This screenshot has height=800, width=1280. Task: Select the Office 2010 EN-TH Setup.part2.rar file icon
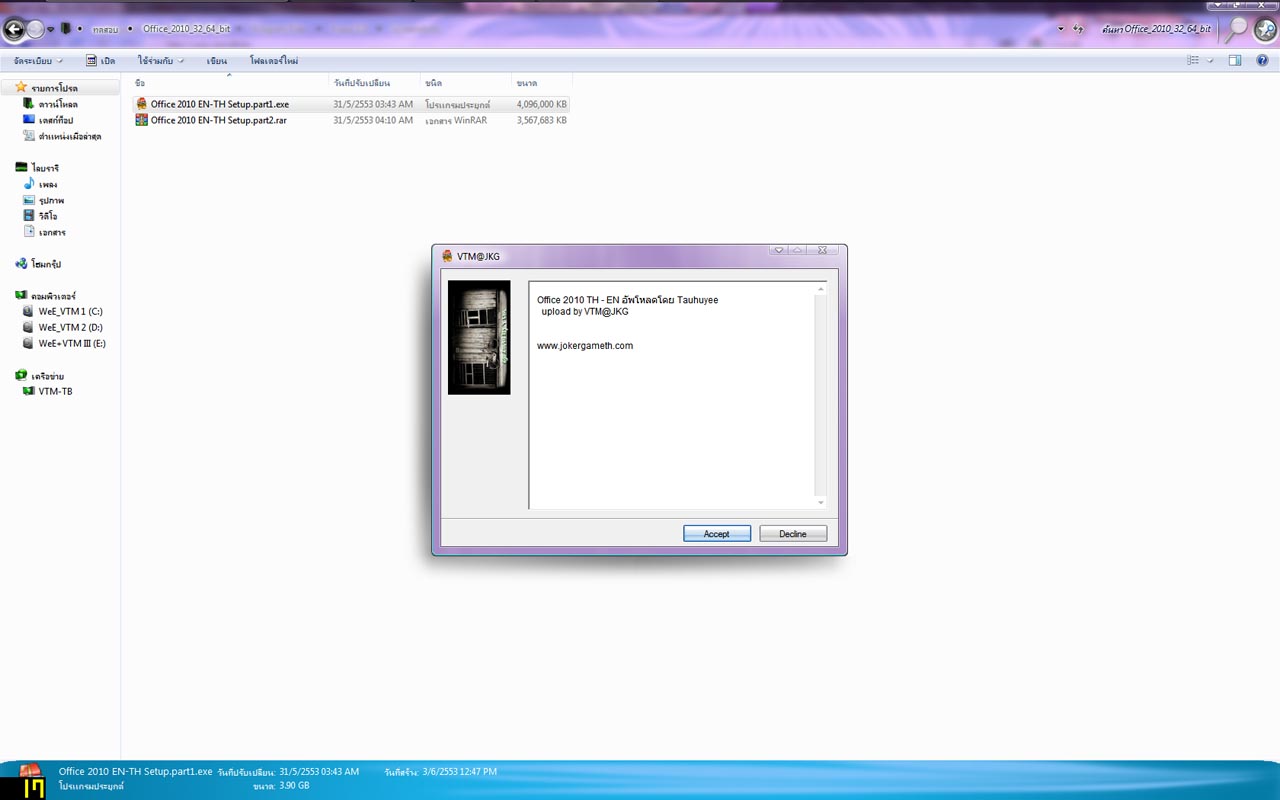(142, 120)
